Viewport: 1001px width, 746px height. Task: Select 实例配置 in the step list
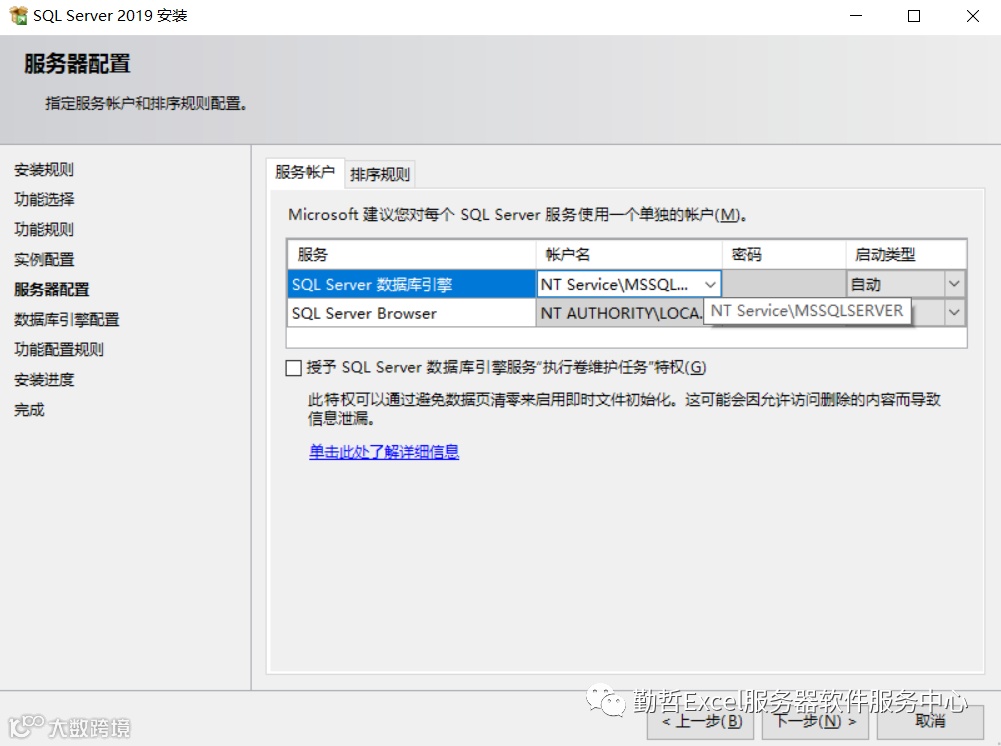coord(44,260)
